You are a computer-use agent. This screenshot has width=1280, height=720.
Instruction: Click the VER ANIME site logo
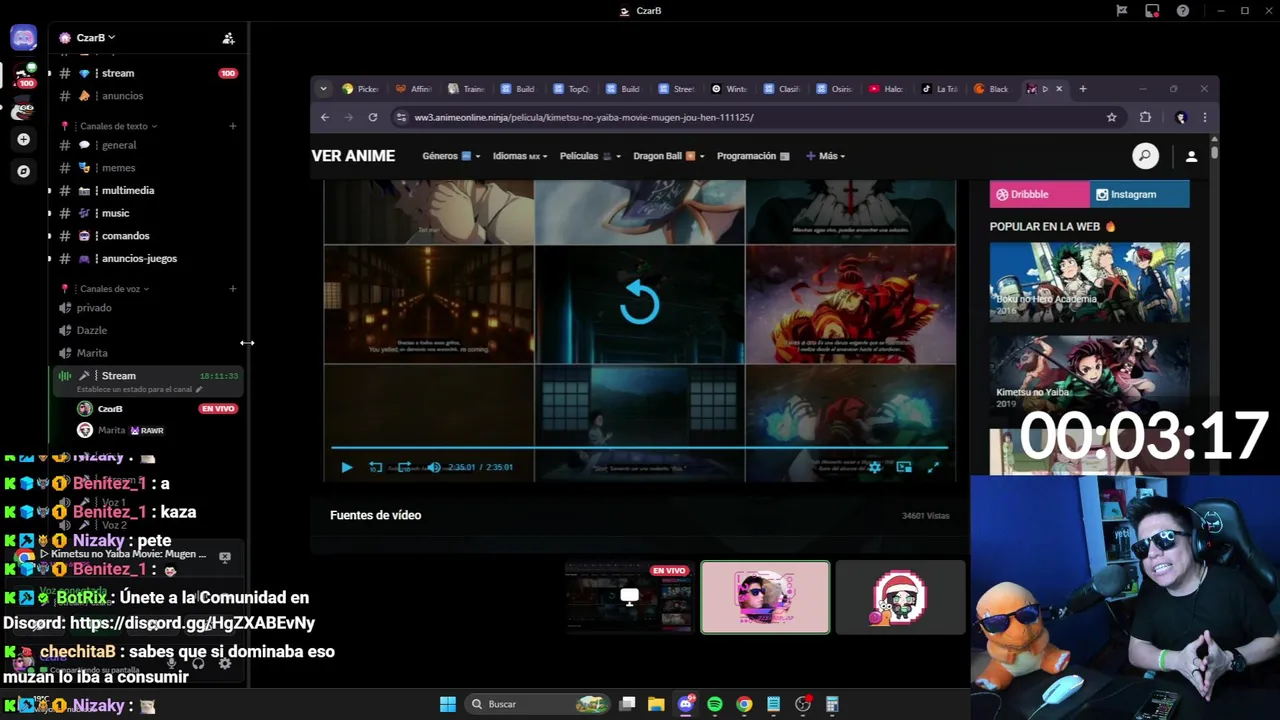pos(353,156)
